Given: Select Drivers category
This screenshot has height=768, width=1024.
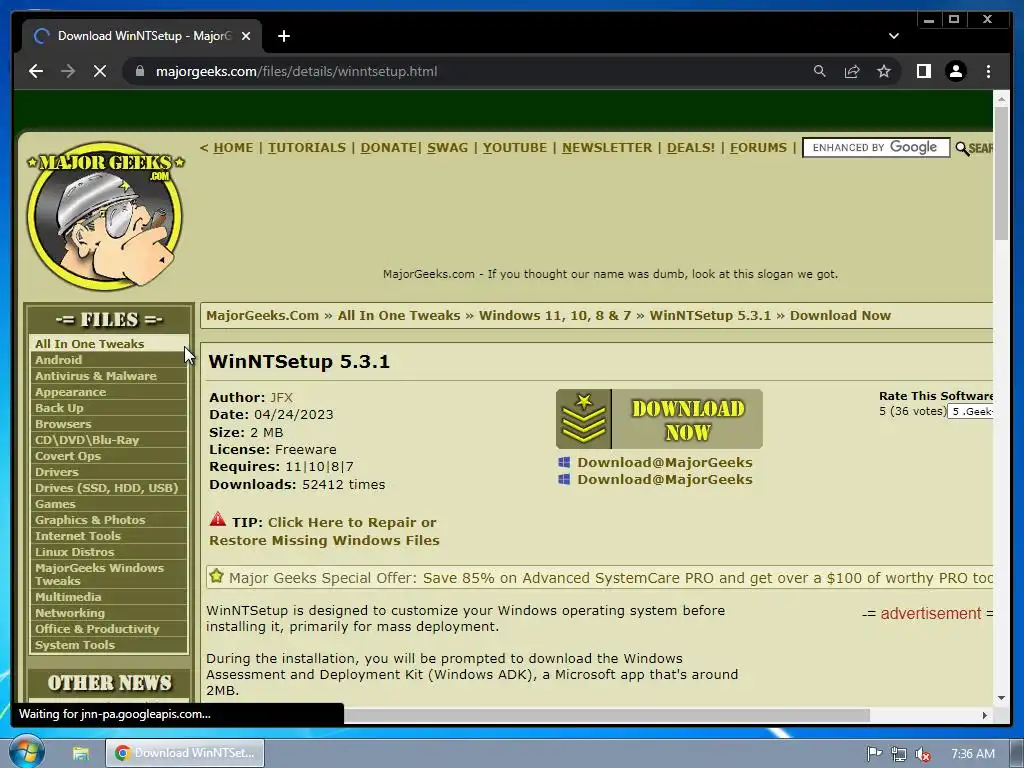Looking at the screenshot, I should point(109,472).
